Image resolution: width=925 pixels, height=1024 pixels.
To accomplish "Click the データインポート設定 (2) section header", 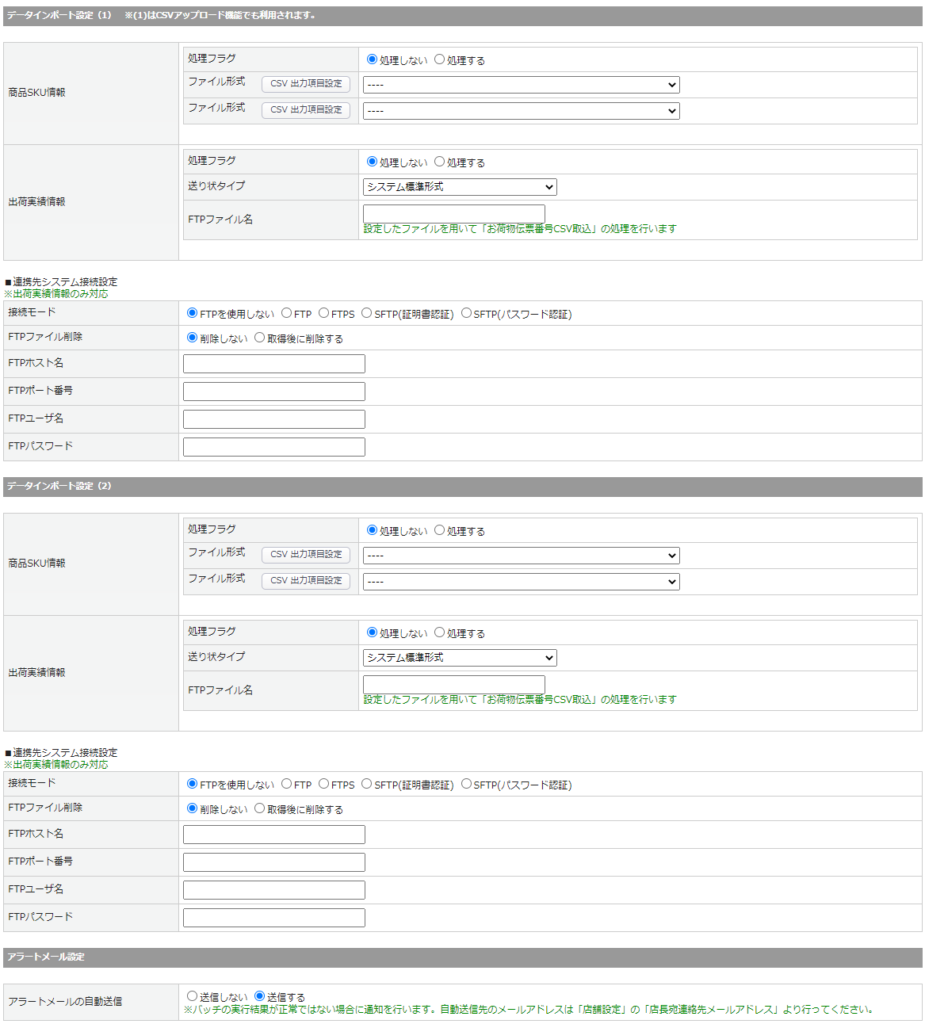I will point(462,487).
